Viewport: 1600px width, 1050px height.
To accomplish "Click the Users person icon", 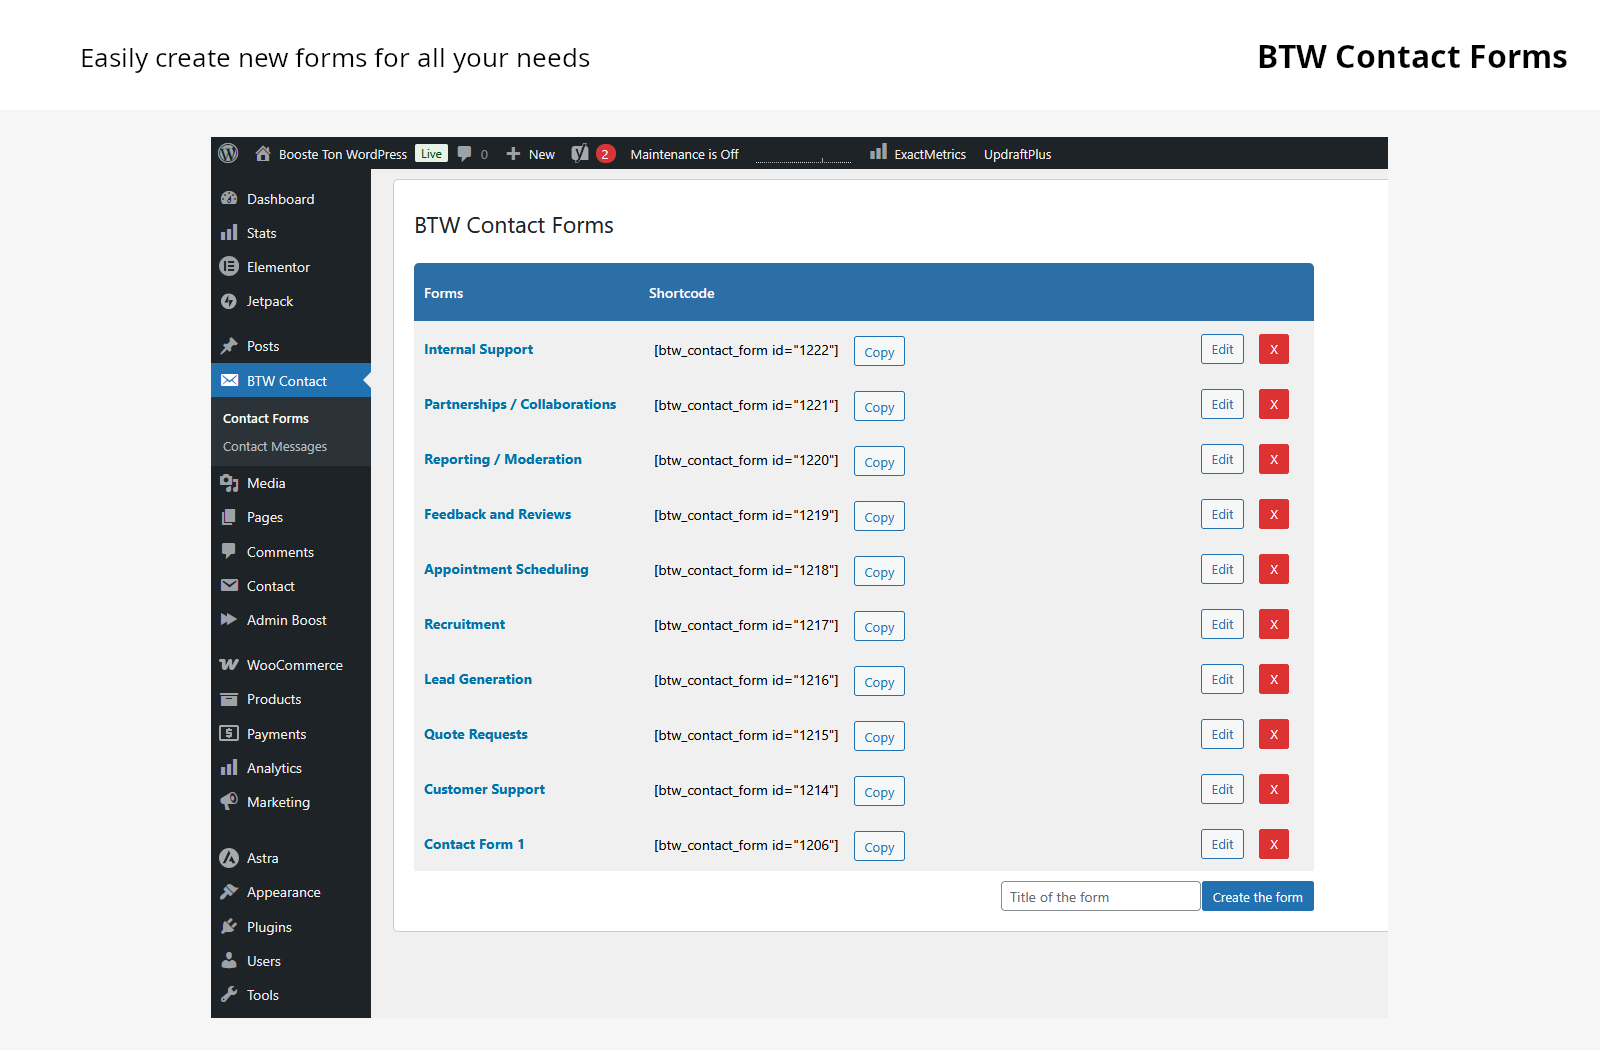I will (x=229, y=960).
